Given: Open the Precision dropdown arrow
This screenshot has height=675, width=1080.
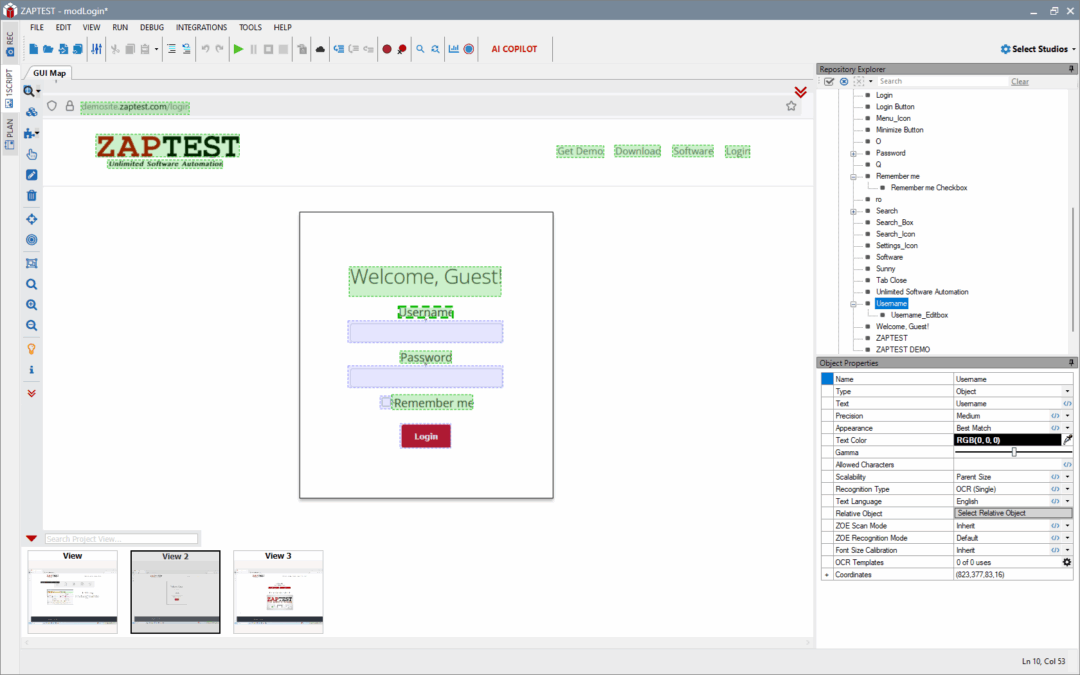Looking at the screenshot, I should [1067, 415].
